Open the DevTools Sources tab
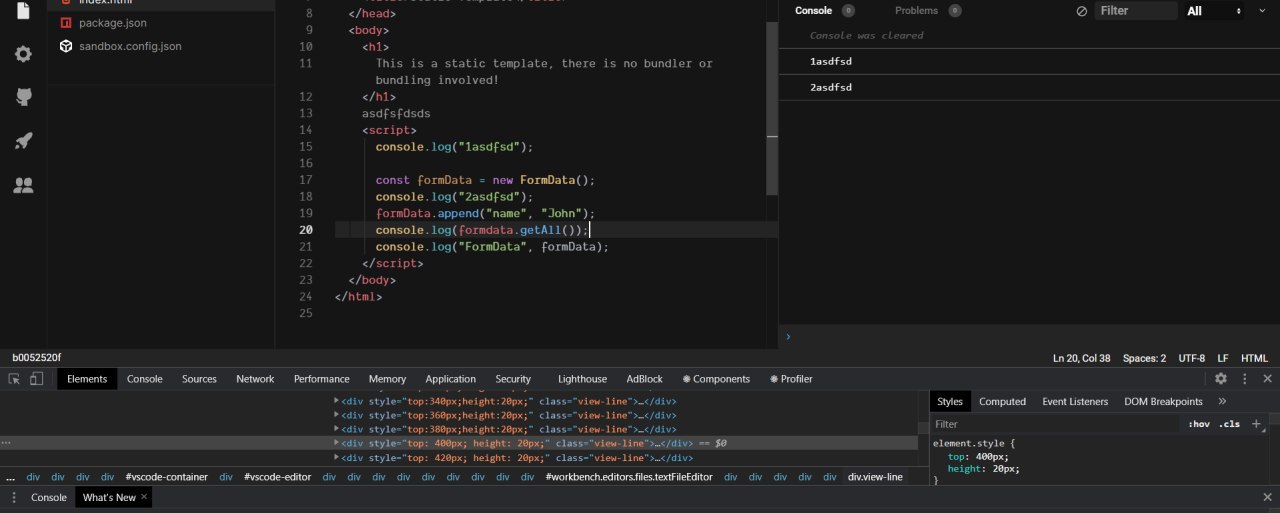The width and height of the screenshot is (1280, 513). tap(199, 379)
